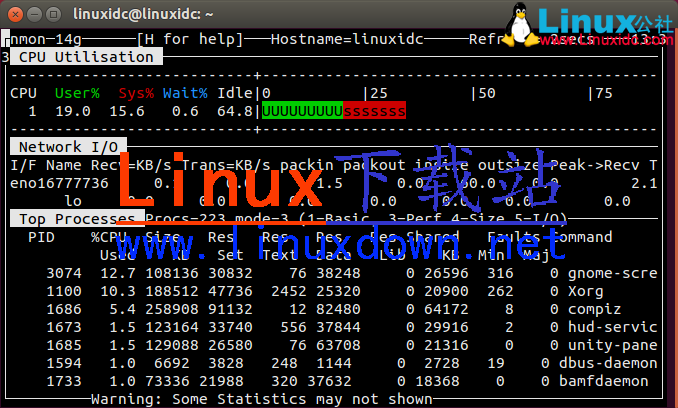Click PID 1100 in process list
Viewport: 678px width, 408px height.
[x=64, y=291]
